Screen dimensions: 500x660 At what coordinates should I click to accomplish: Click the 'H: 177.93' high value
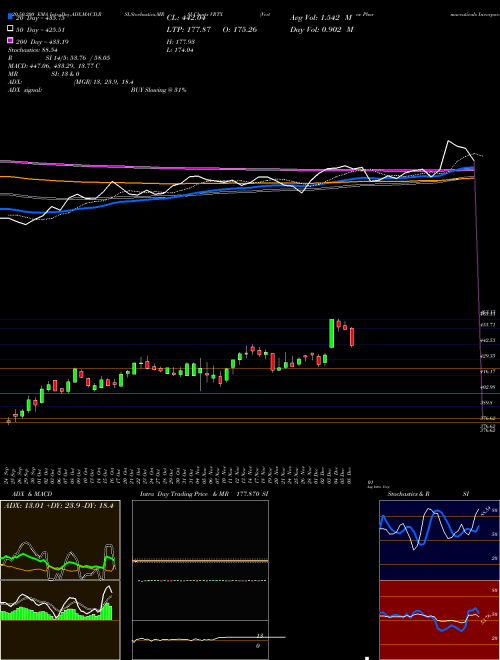pos(181,42)
